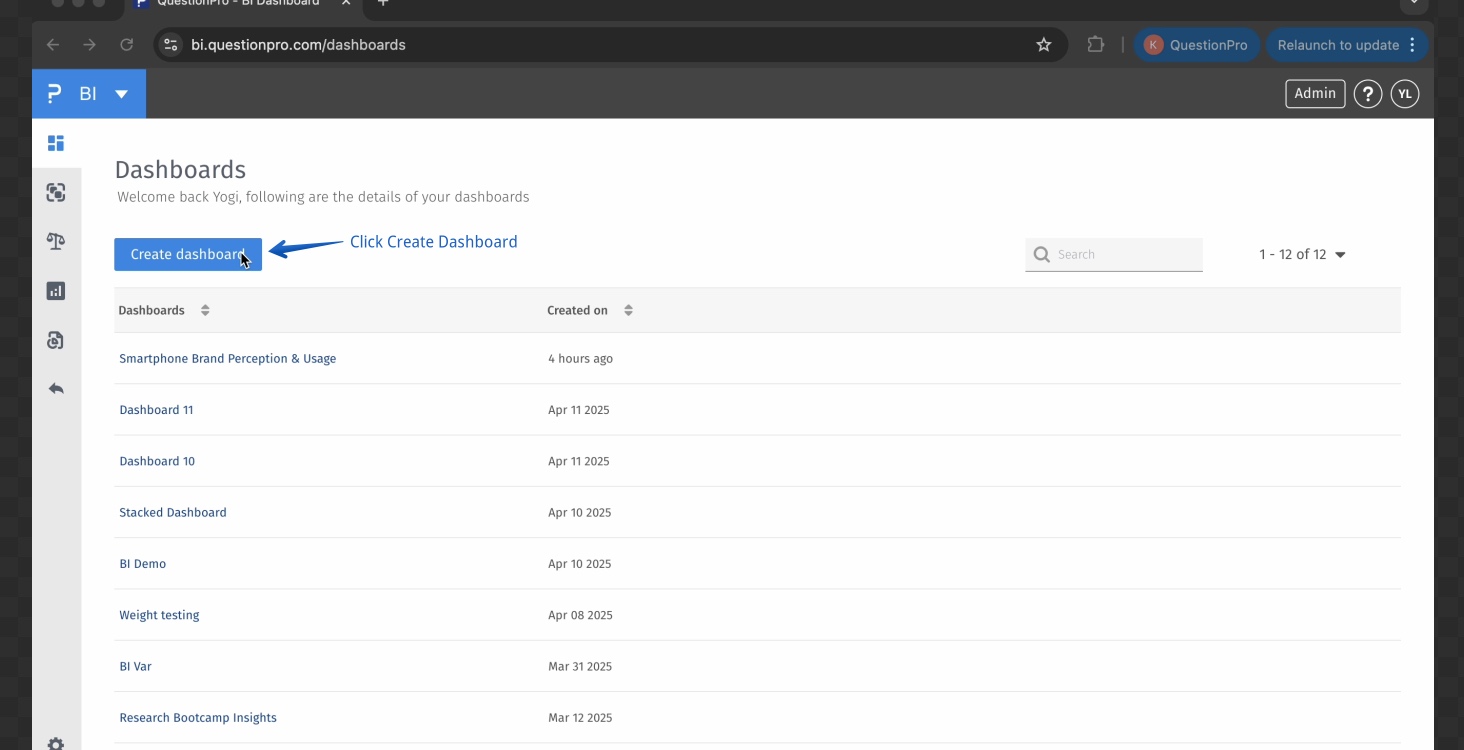This screenshot has width=1464, height=750.
Task: Sort the list by the Dashboards column
Action: 205,310
